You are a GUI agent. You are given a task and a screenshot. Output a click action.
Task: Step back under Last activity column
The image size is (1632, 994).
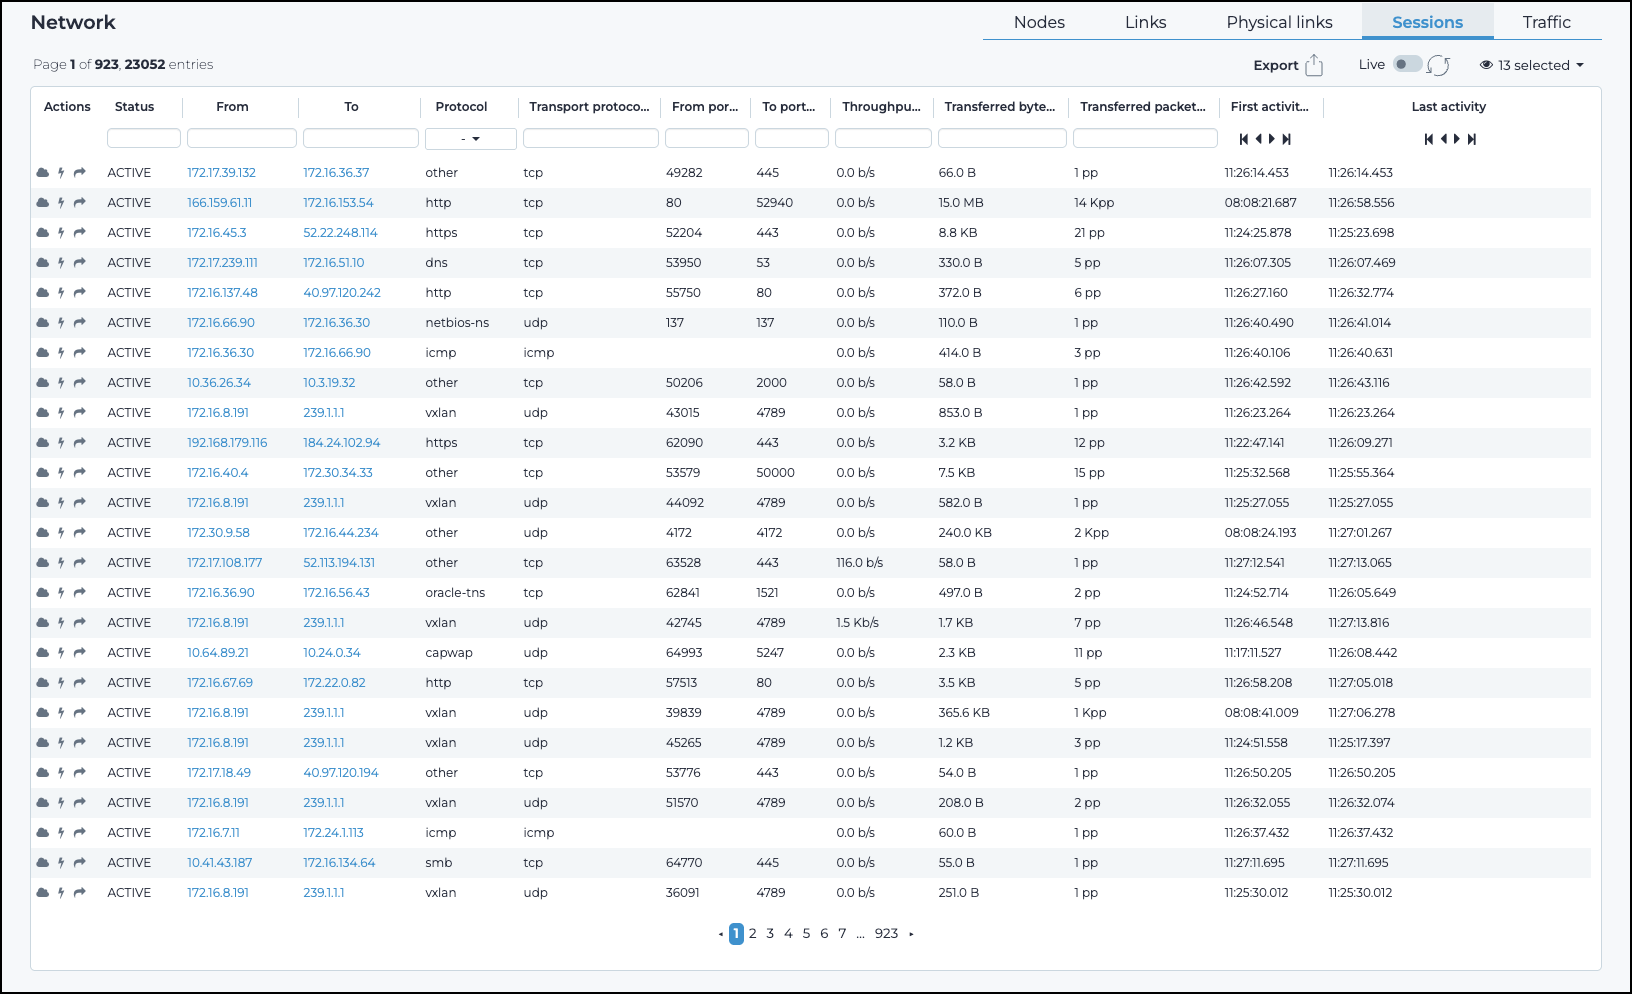pyautogui.click(x=1443, y=139)
